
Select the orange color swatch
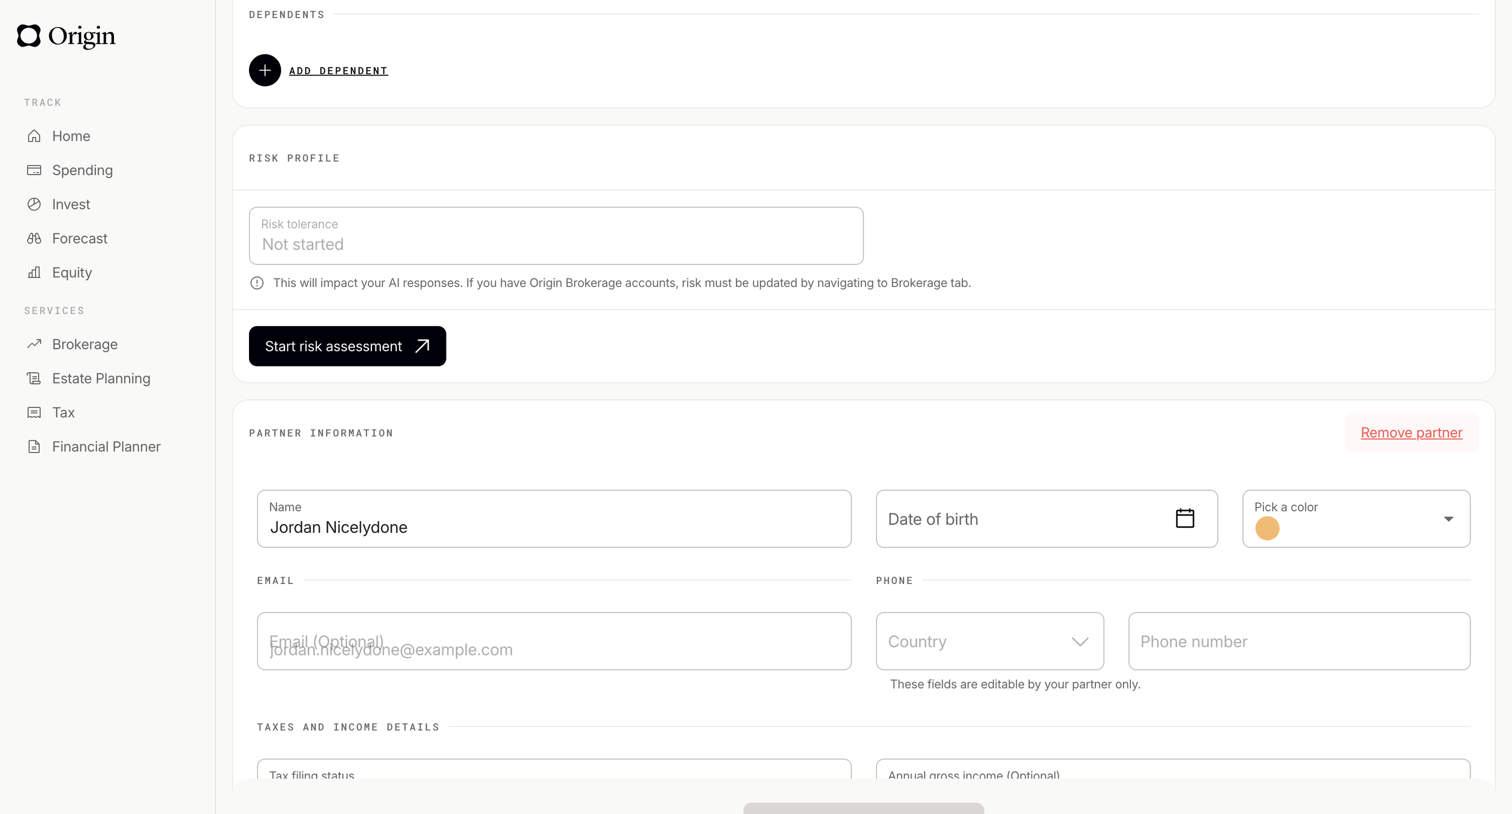click(x=1267, y=528)
